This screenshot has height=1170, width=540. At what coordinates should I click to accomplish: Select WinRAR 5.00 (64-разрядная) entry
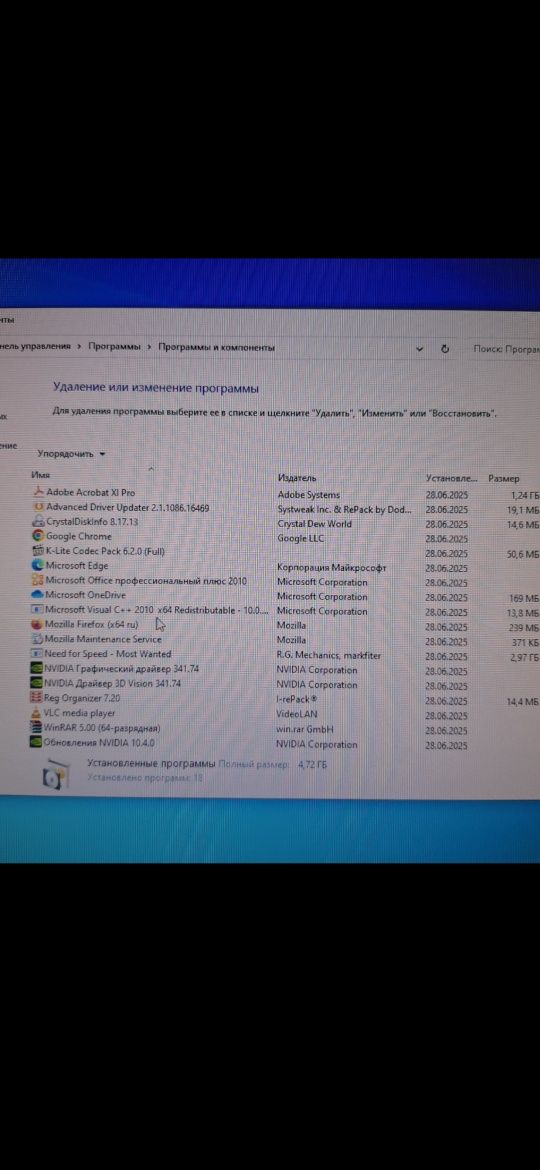click(101, 728)
